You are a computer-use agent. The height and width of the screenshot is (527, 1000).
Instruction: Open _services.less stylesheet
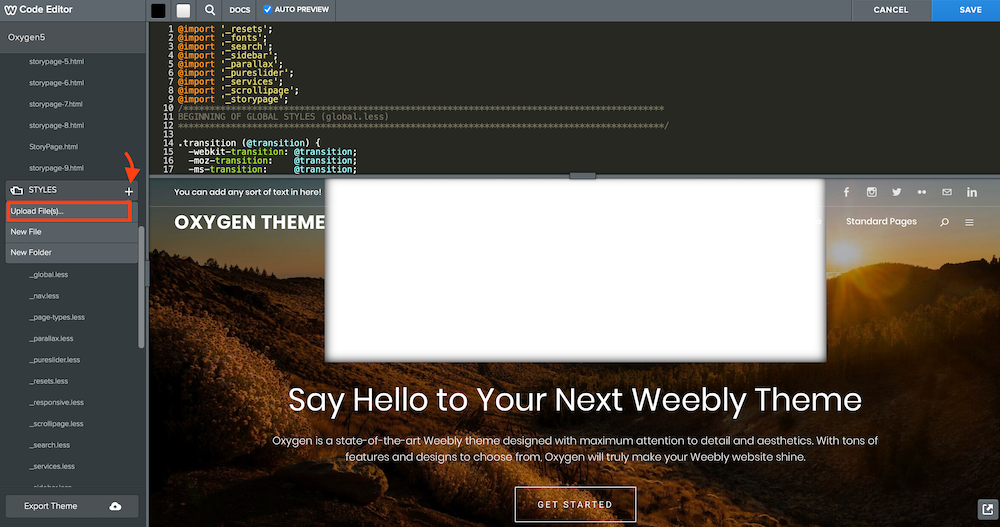[52, 466]
